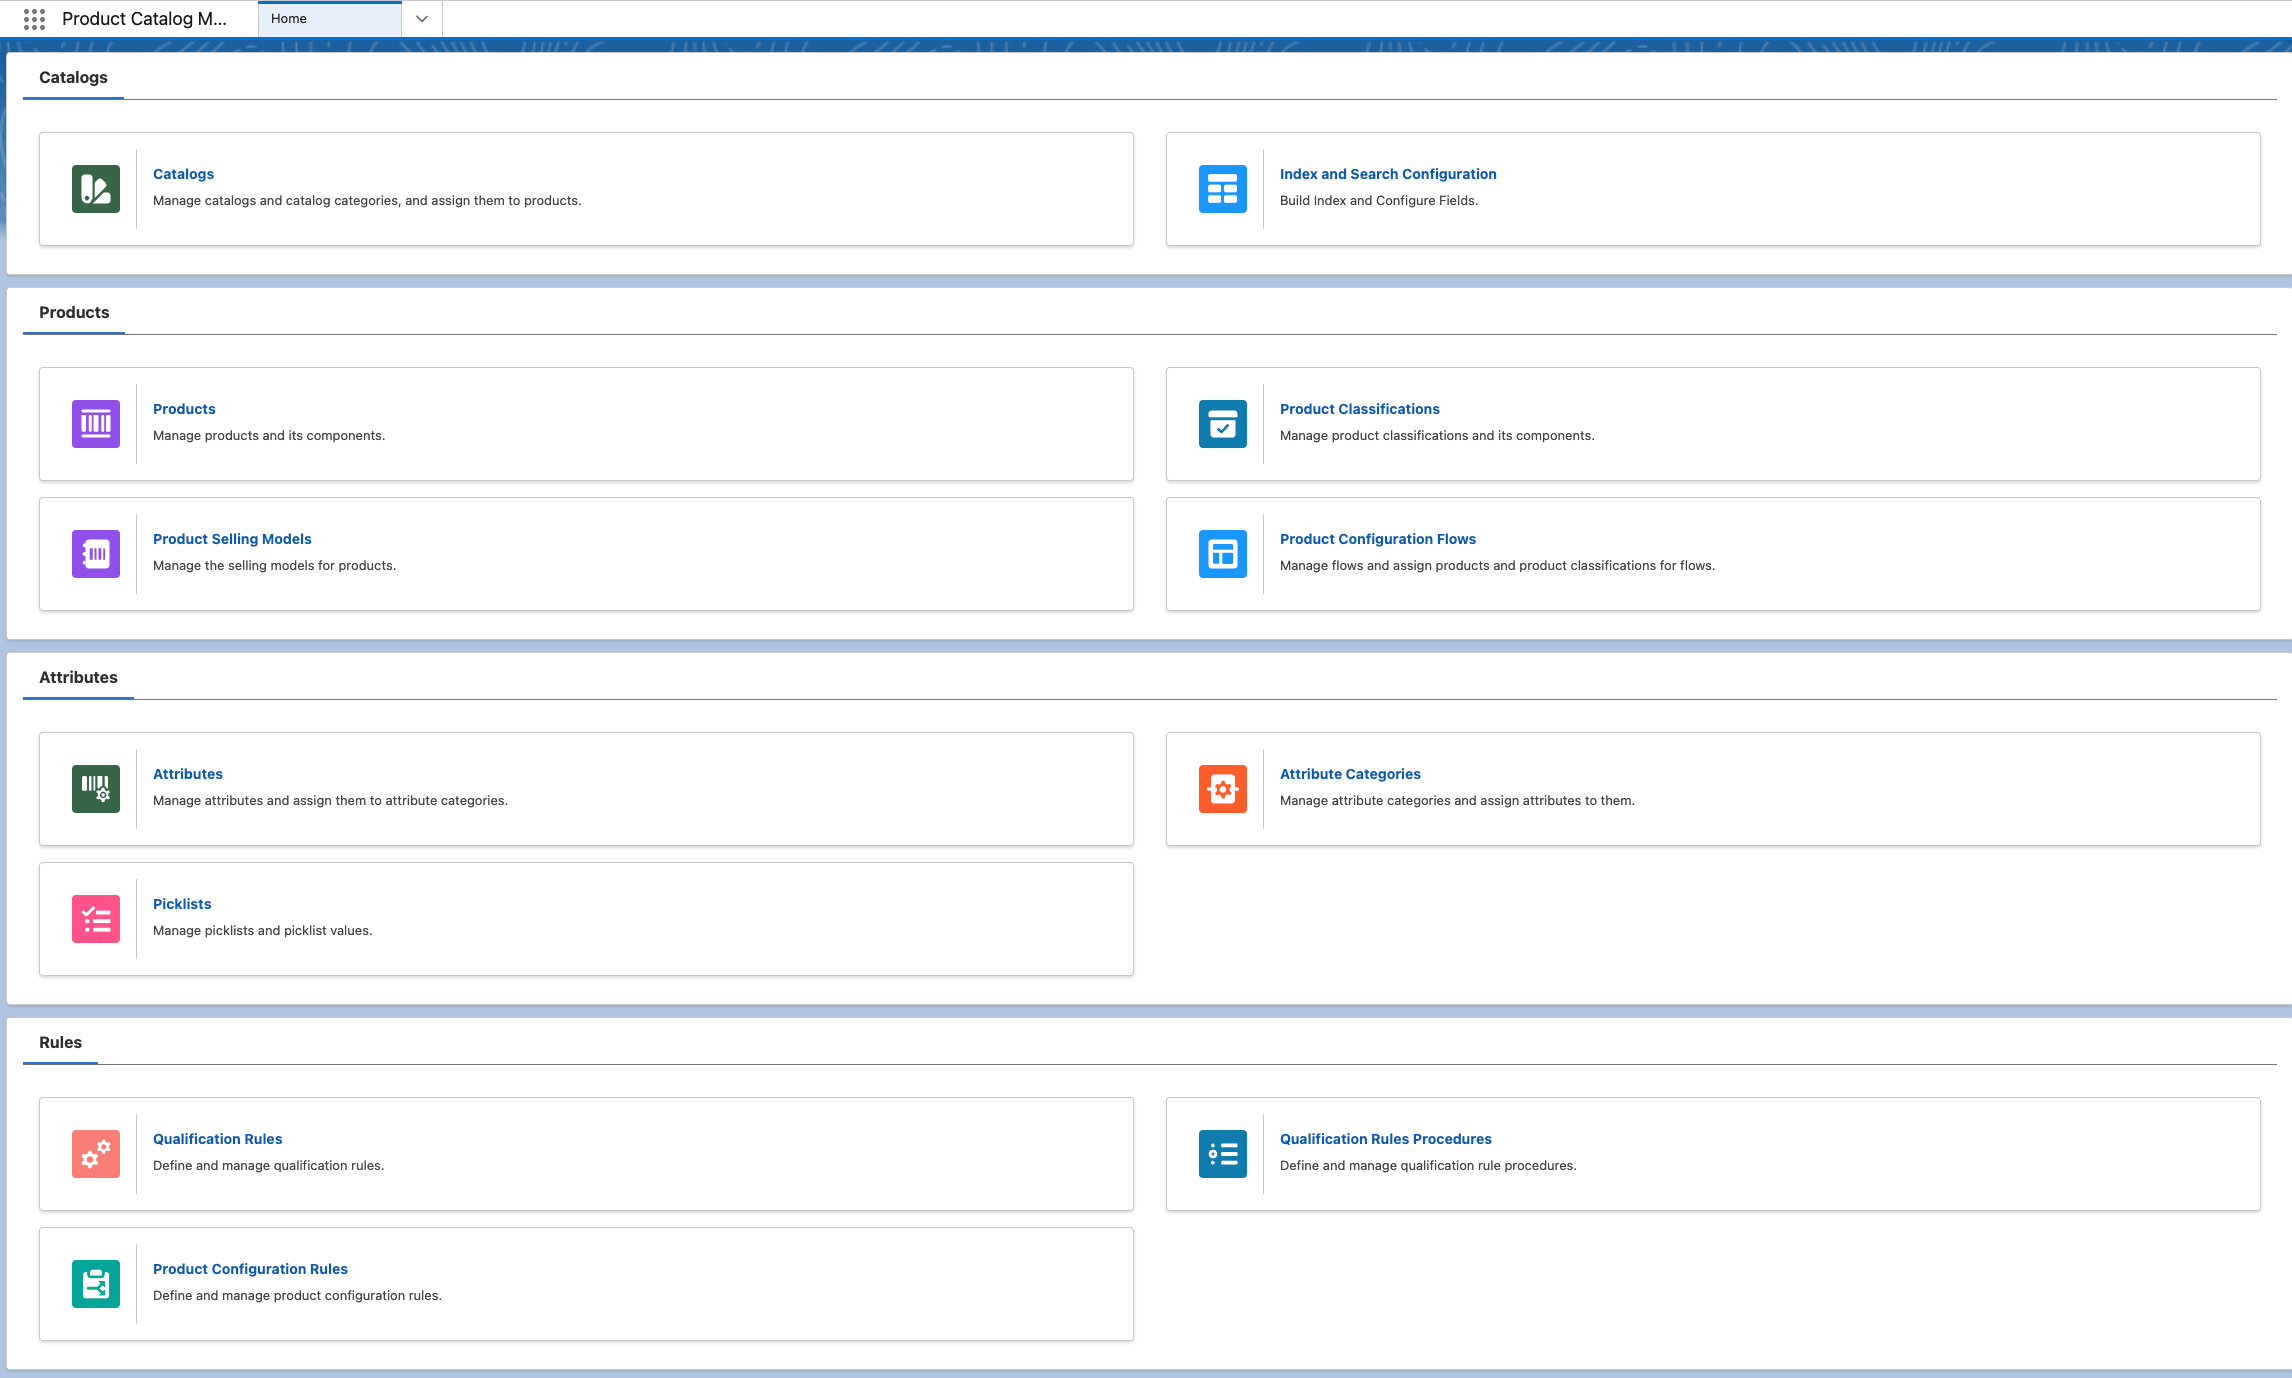Click the Product Configuration Flows layout icon
The height and width of the screenshot is (1378, 2292).
pos(1222,554)
